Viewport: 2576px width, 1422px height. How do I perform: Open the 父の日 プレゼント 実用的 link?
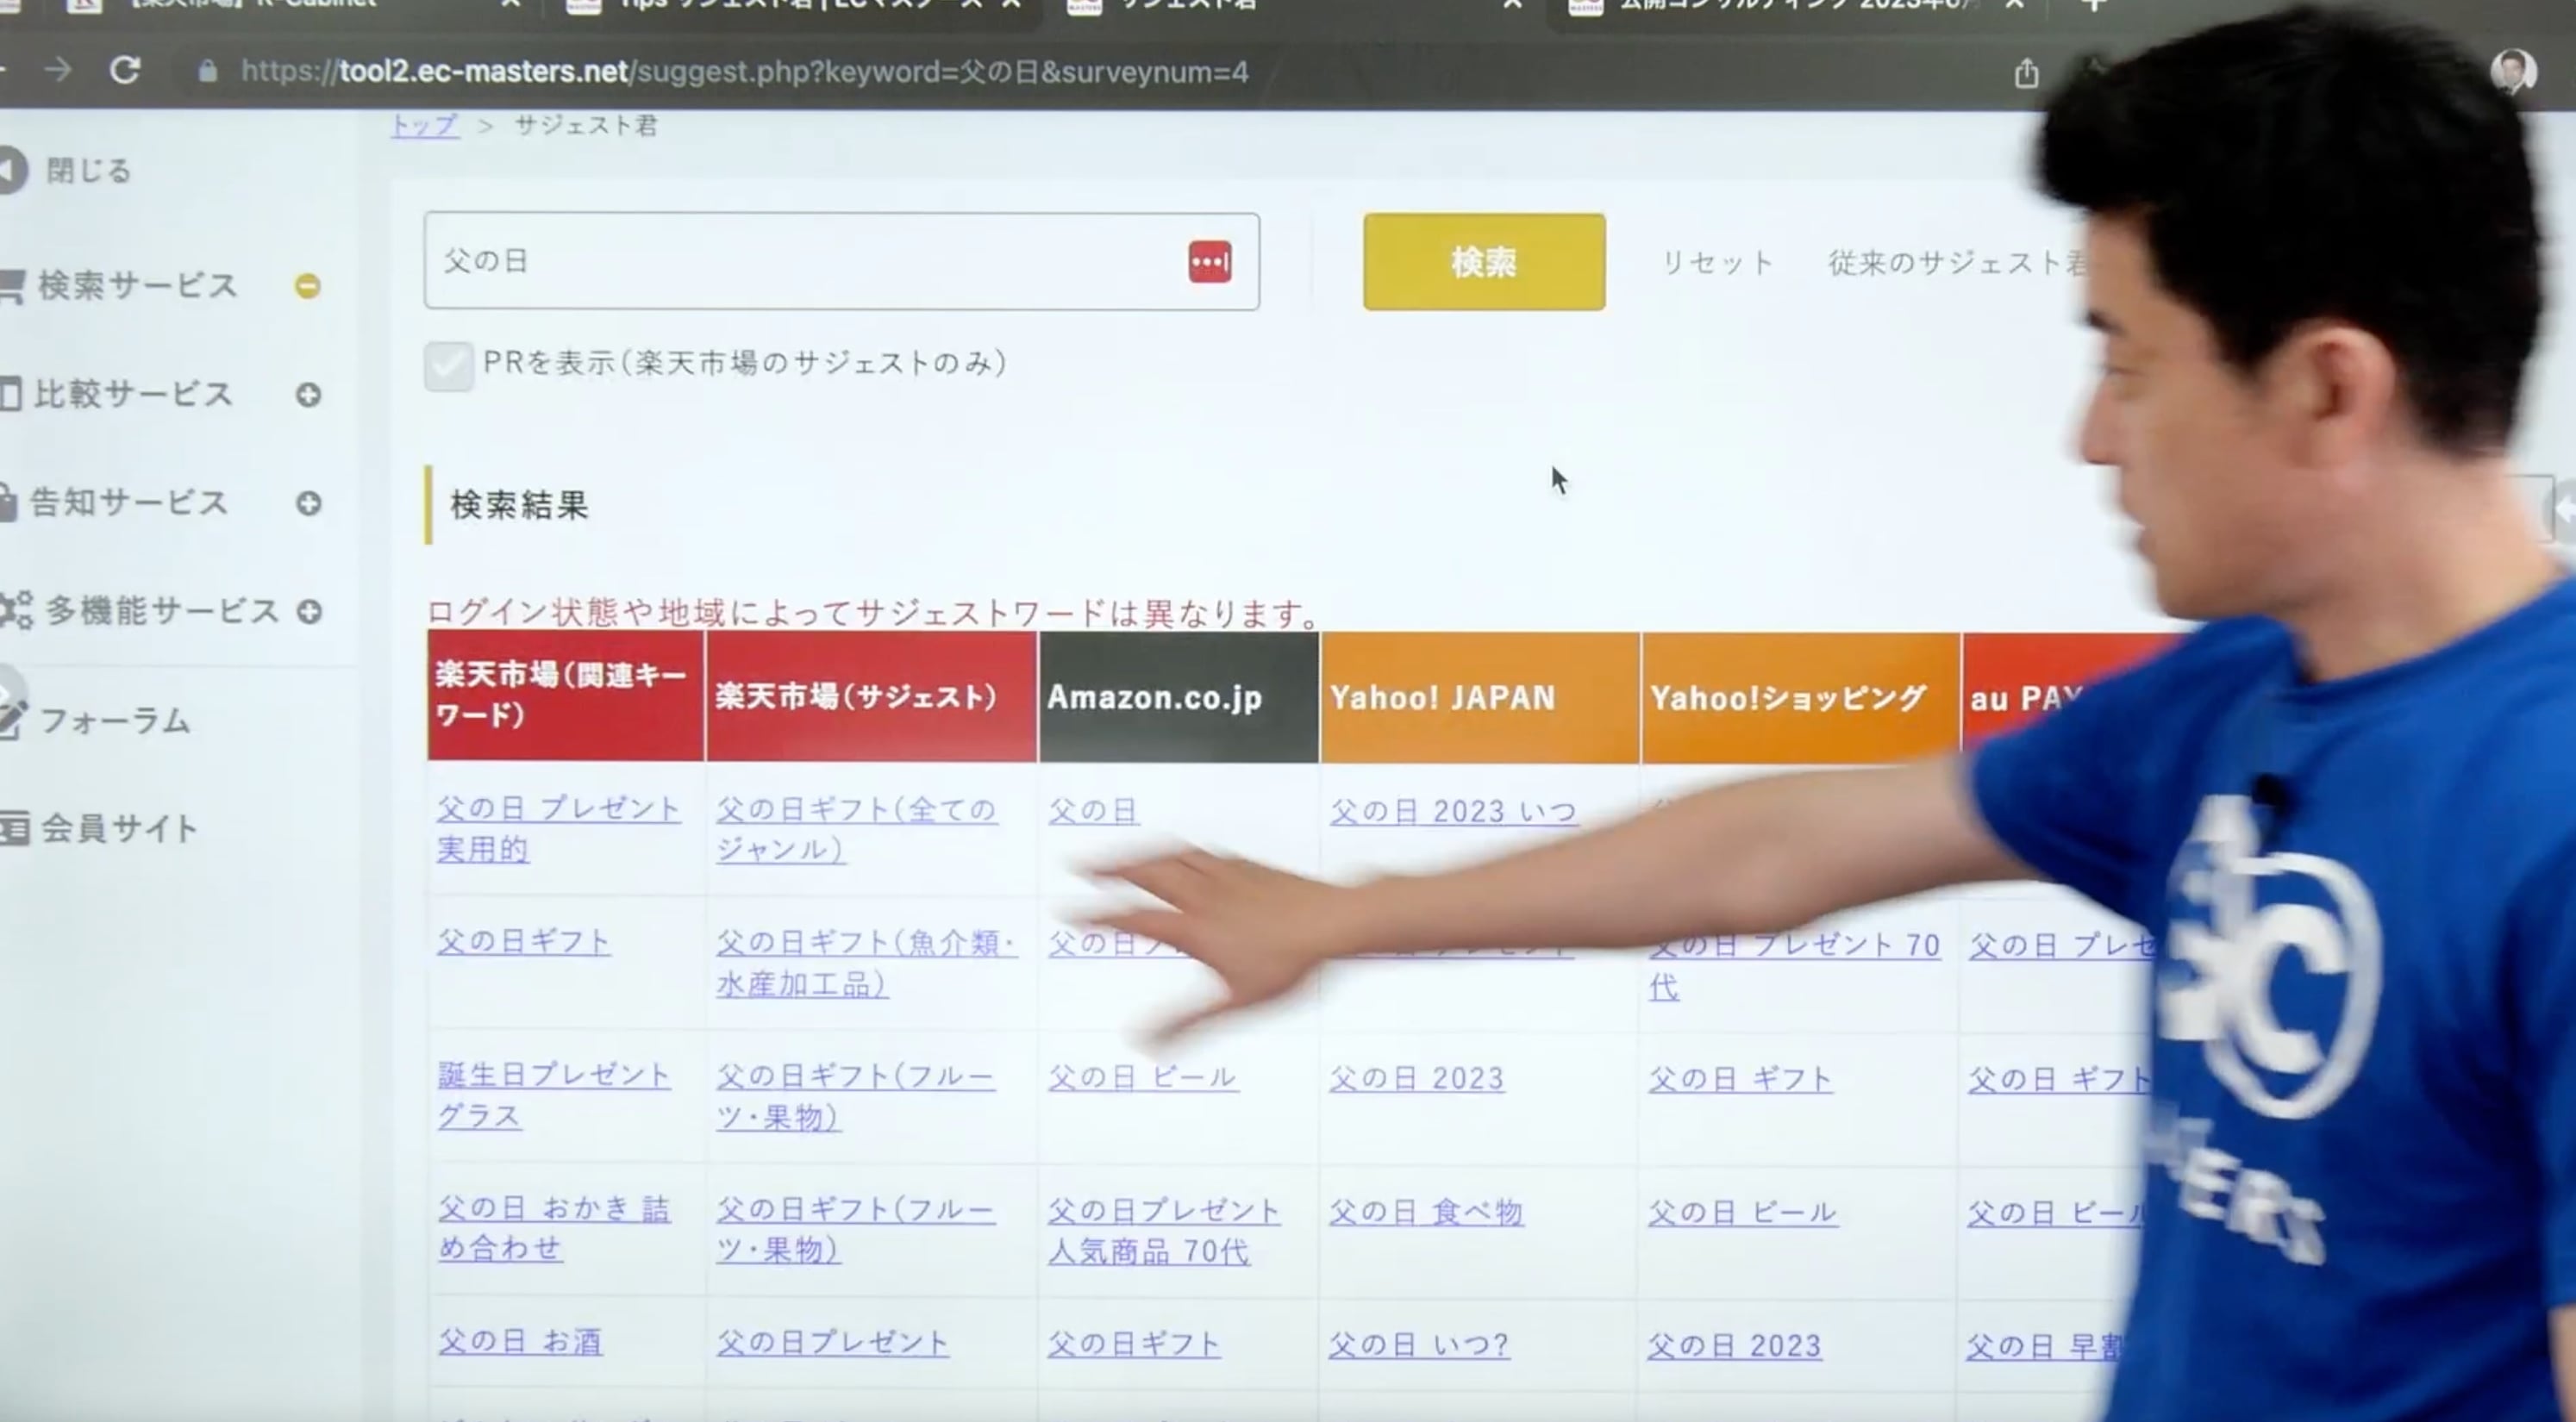[559, 829]
